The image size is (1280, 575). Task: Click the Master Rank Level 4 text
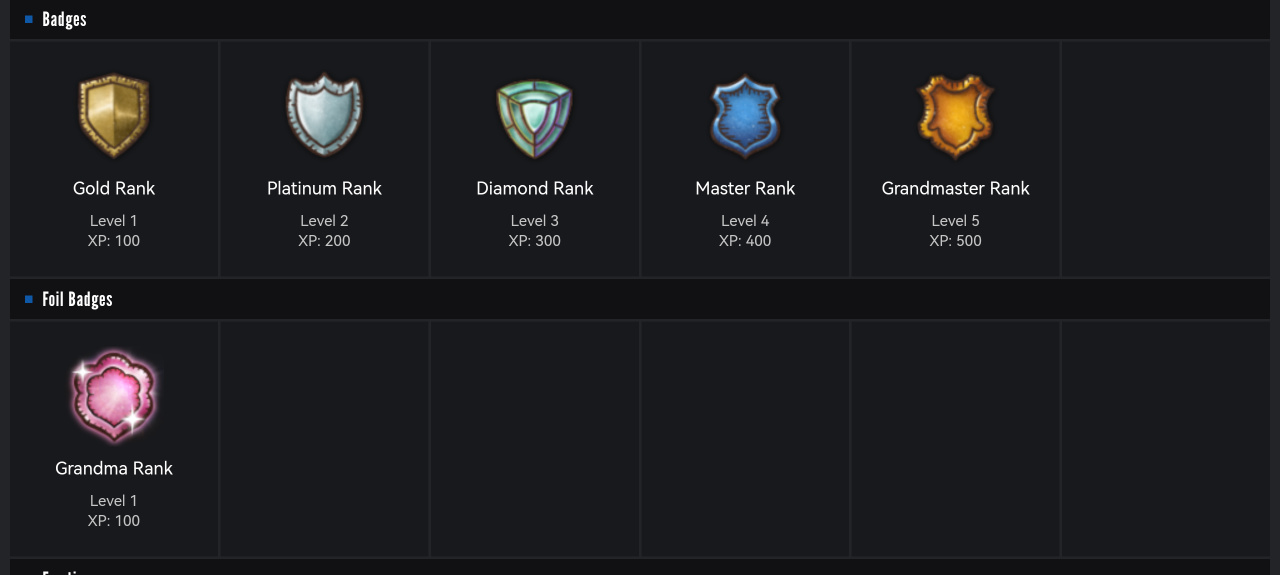pos(745,220)
